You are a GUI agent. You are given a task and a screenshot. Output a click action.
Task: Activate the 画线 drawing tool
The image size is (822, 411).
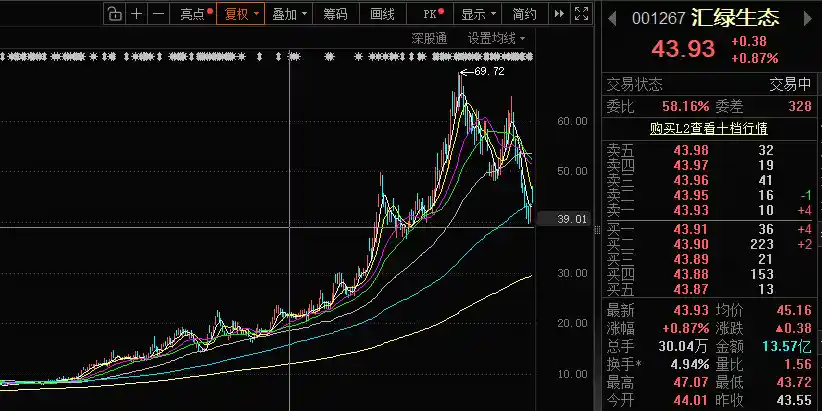click(x=382, y=14)
